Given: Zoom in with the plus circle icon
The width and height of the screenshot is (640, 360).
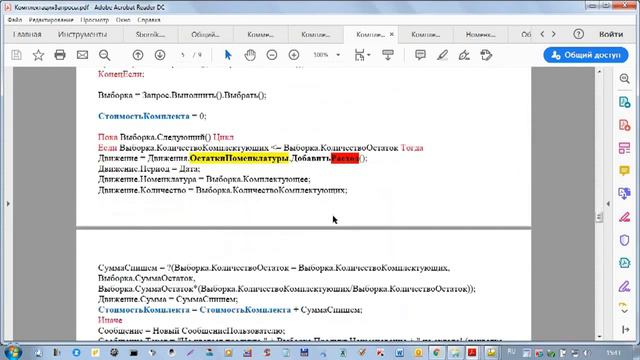Looking at the screenshot, I should coord(294,55).
